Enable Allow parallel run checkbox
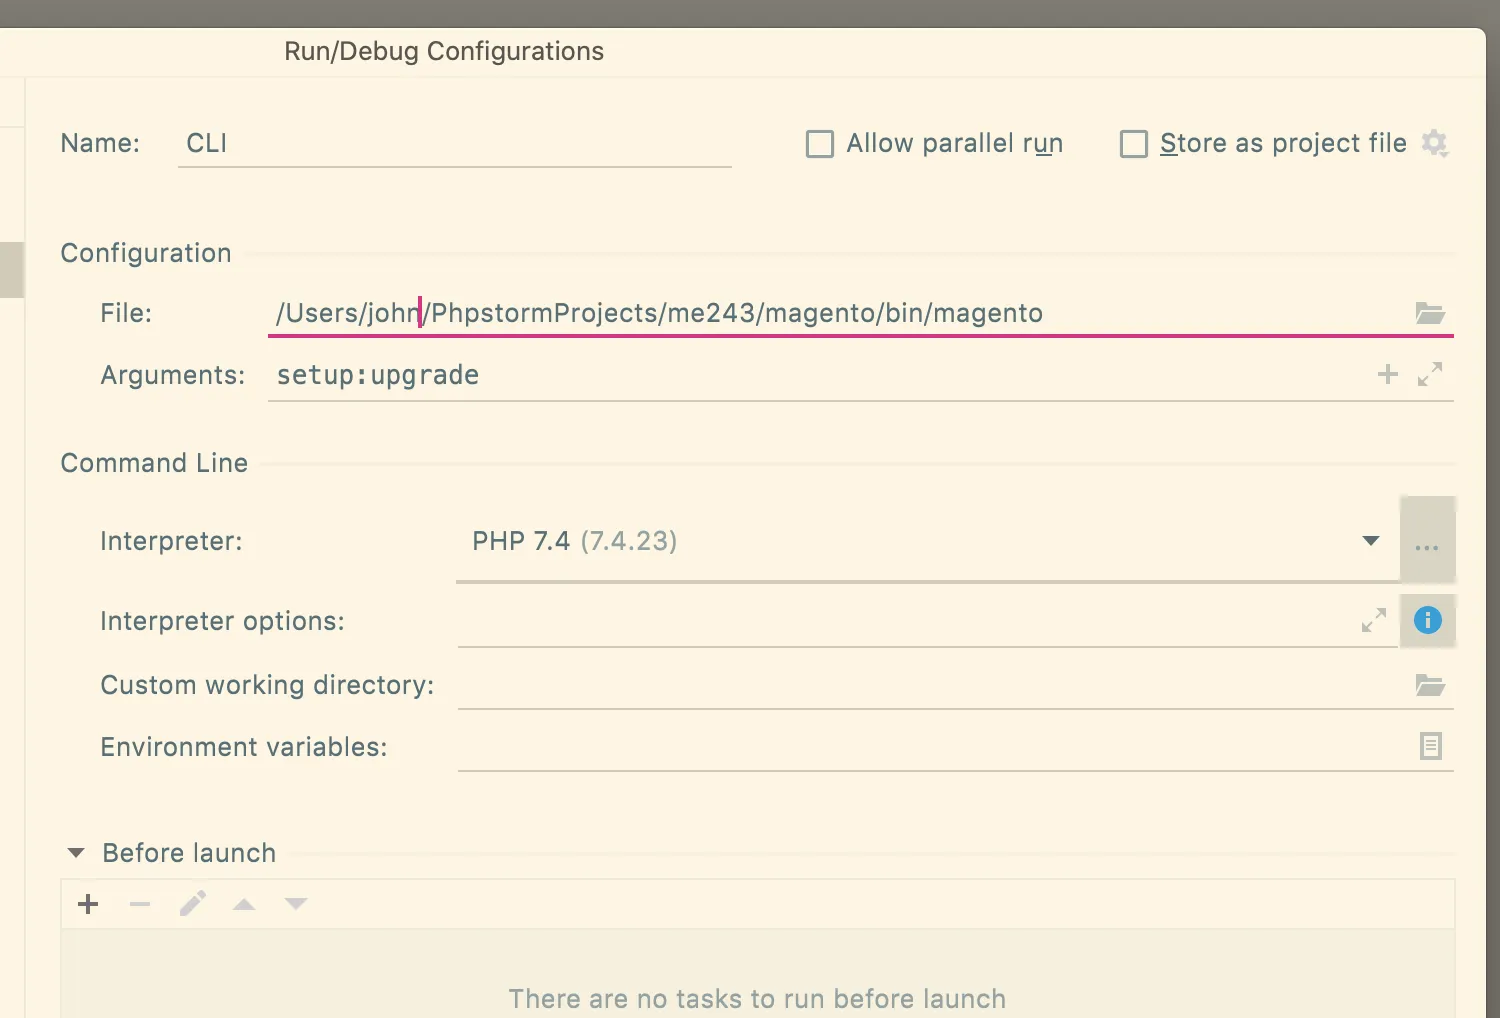Viewport: 1500px width, 1018px height. pyautogui.click(x=820, y=144)
